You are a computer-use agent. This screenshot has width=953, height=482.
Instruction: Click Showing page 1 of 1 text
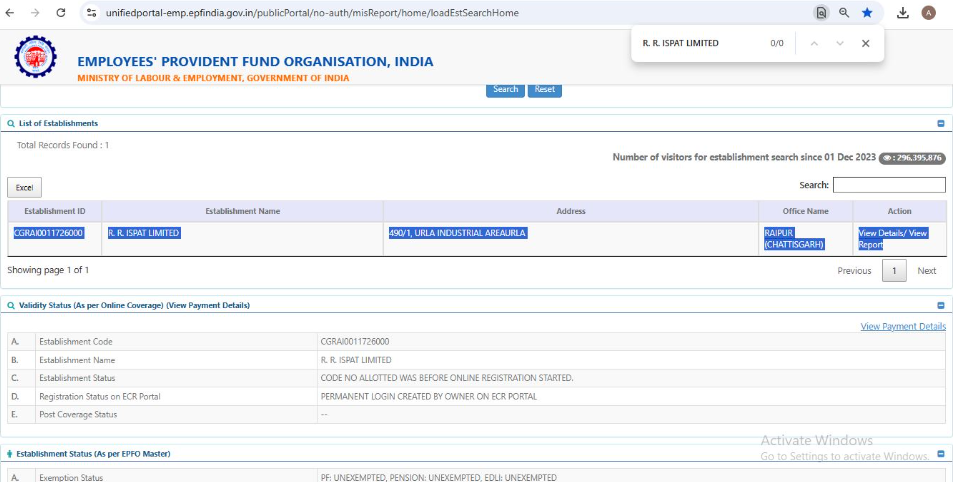(x=48, y=270)
